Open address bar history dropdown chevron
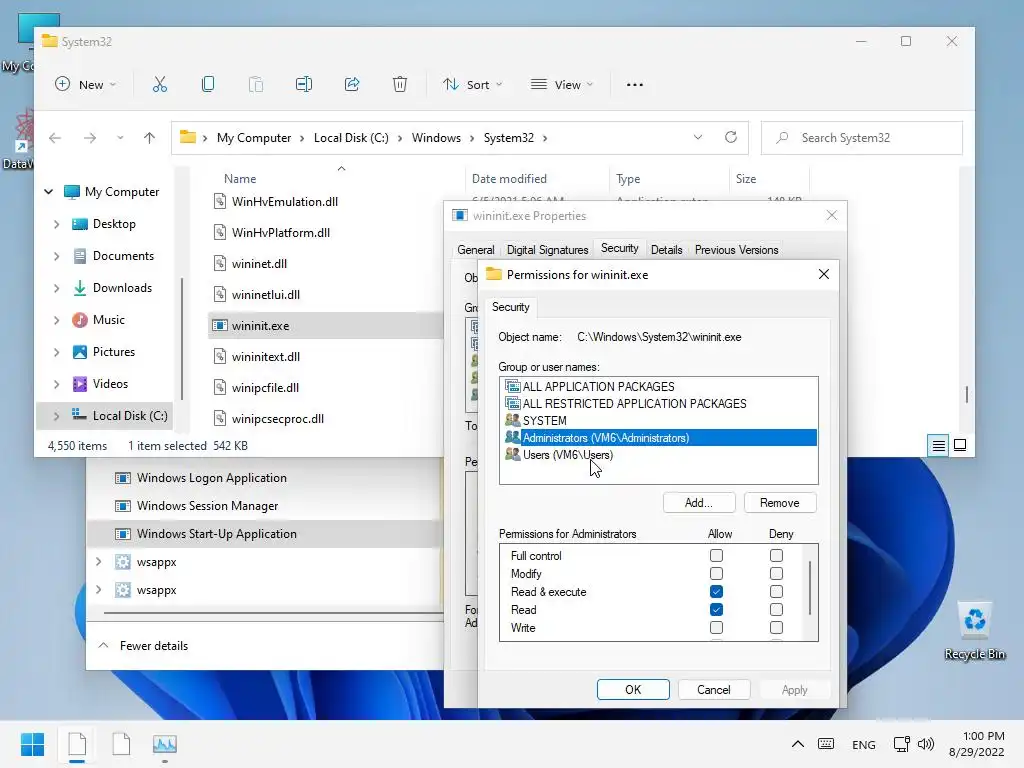The image size is (1024, 768). (697, 137)
